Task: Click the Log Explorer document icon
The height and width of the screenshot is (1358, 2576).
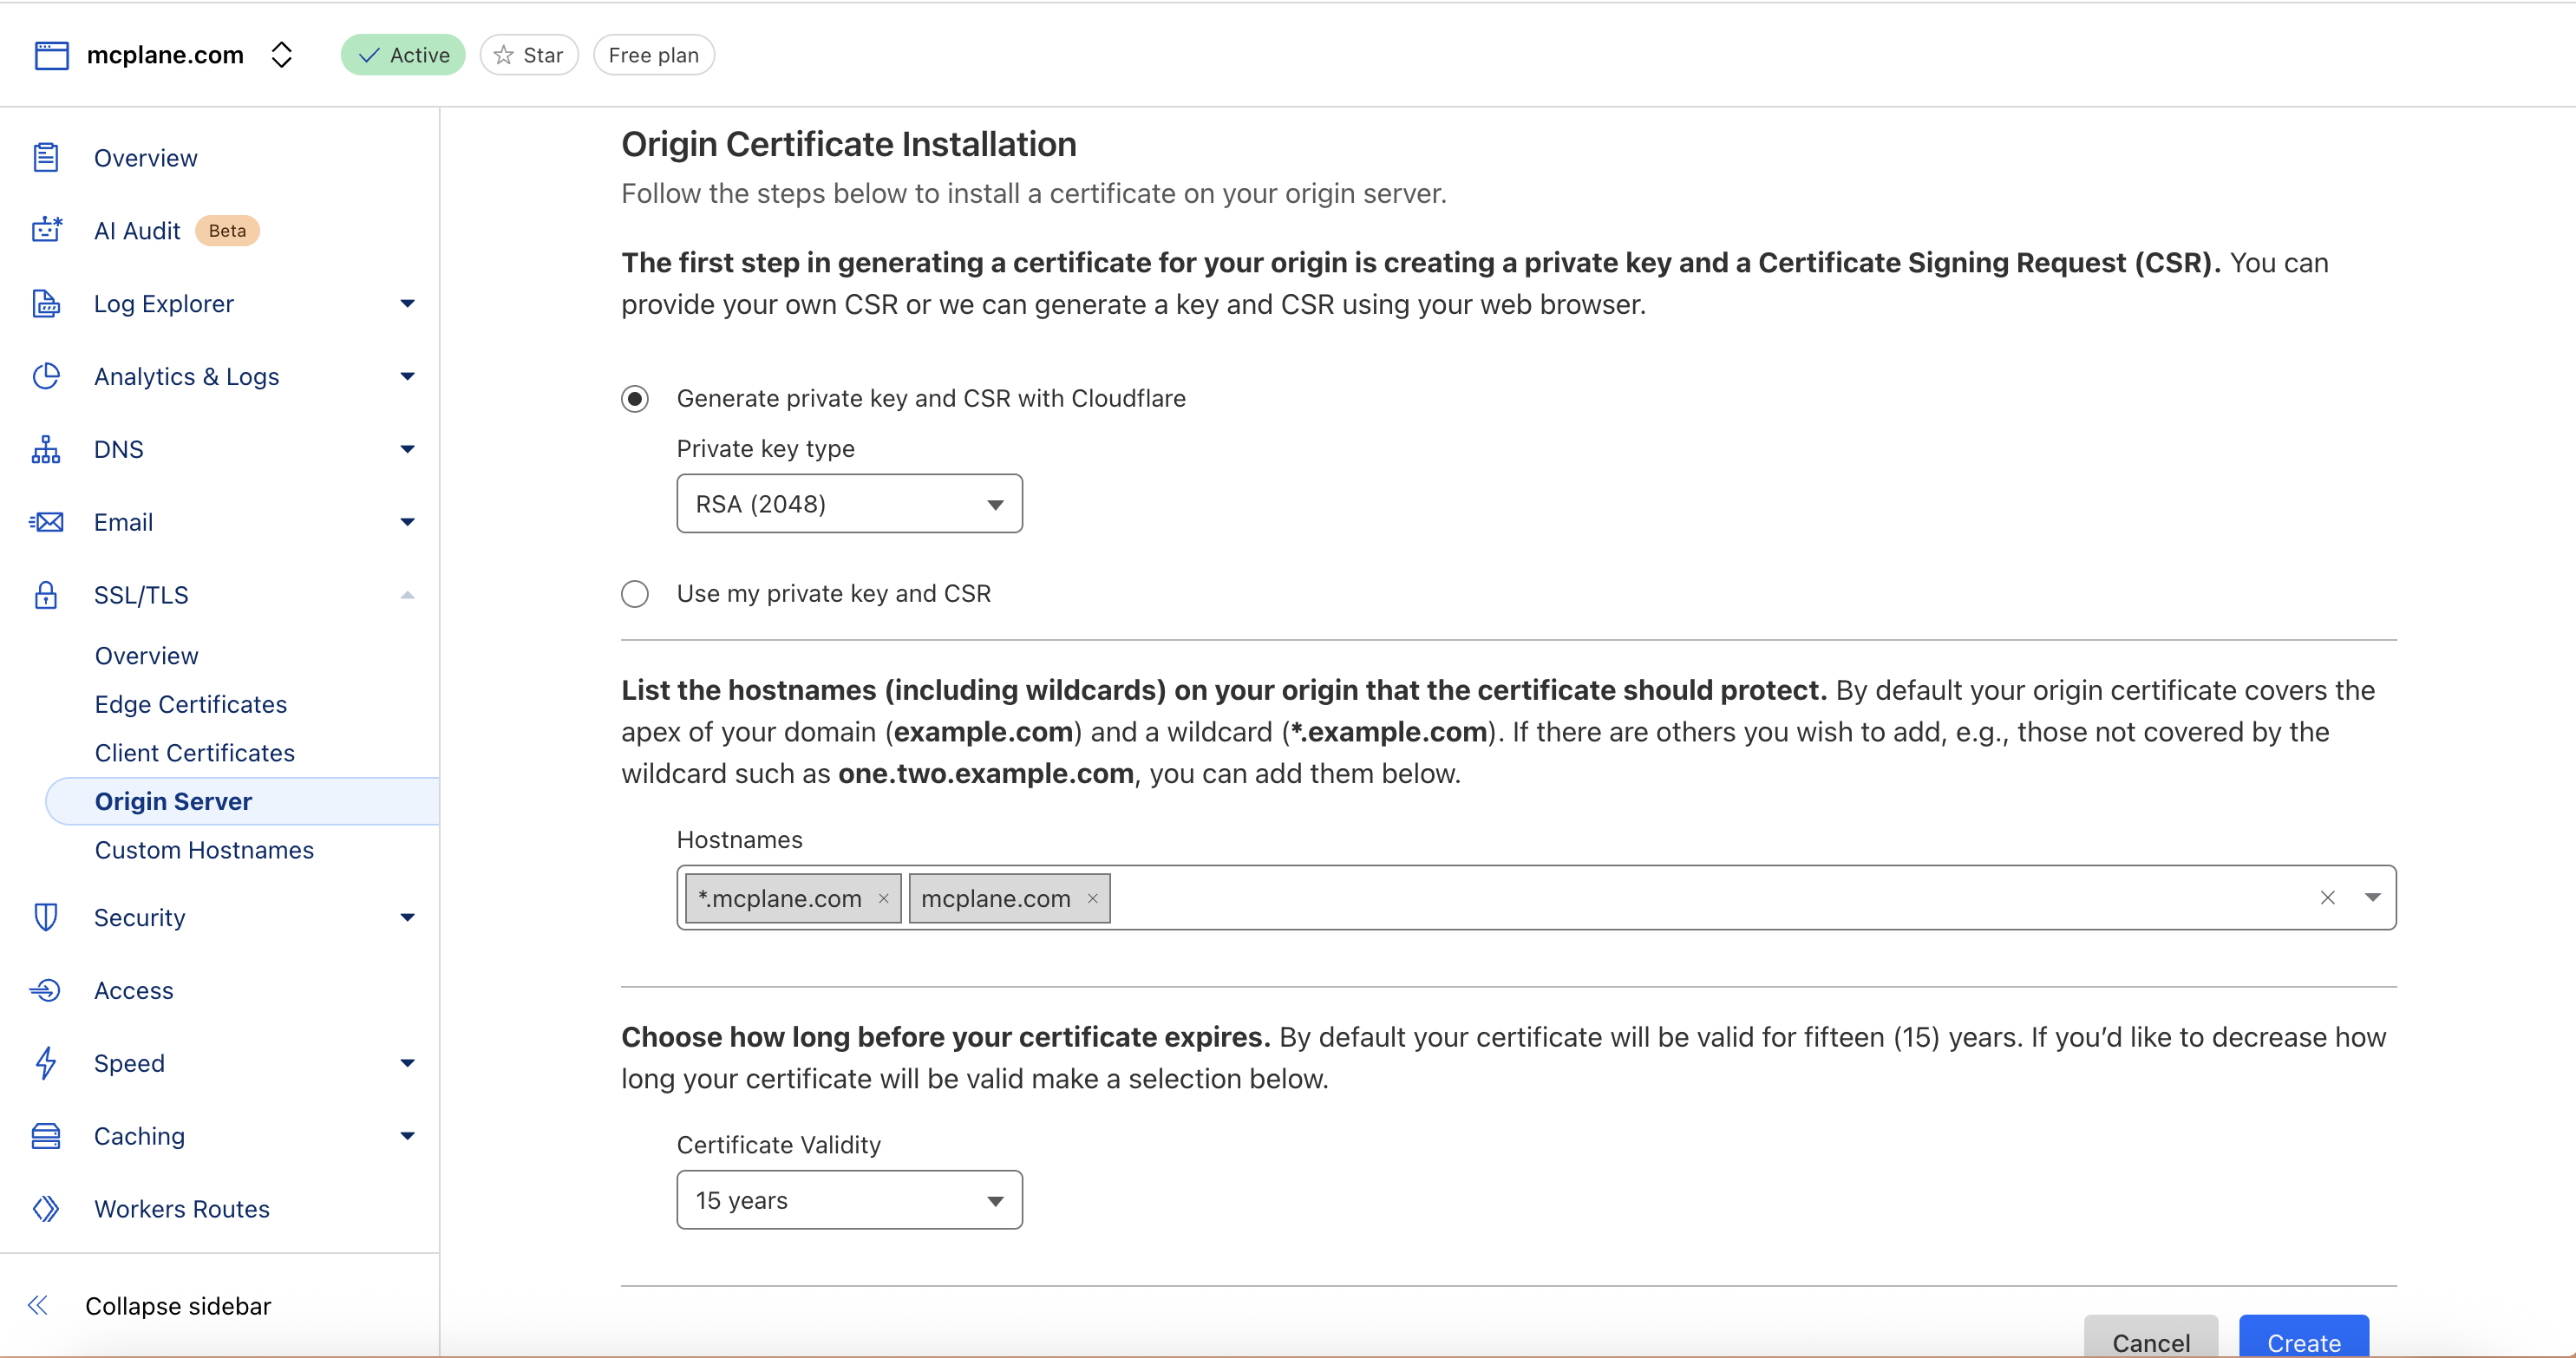Action: pyautogui.click(x=46, y=304)
